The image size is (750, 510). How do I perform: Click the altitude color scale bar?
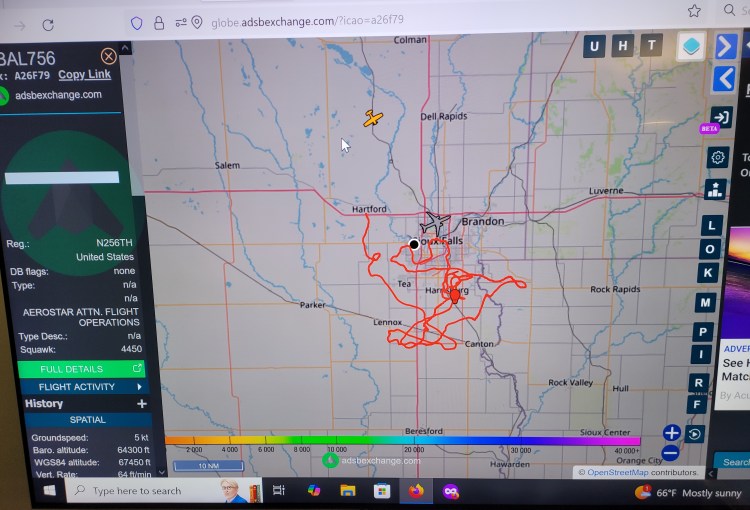(x=402, y=440)
